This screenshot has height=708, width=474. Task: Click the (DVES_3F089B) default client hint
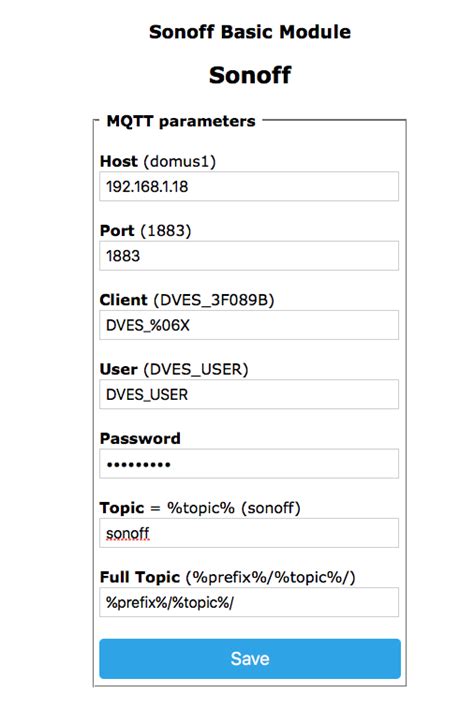point(214,300)
